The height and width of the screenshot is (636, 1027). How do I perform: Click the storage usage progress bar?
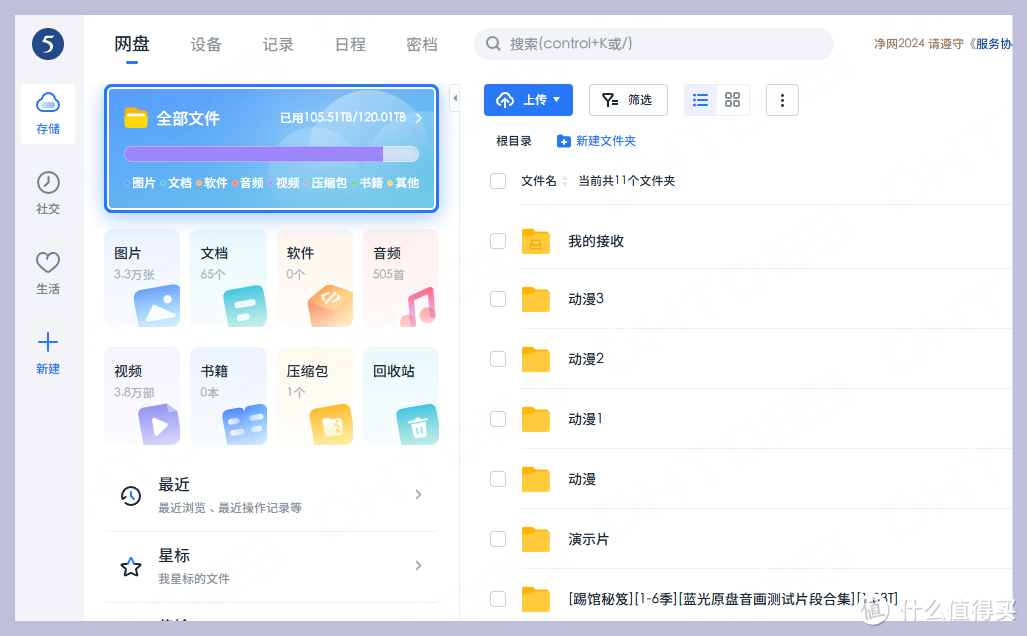[270, 154]
